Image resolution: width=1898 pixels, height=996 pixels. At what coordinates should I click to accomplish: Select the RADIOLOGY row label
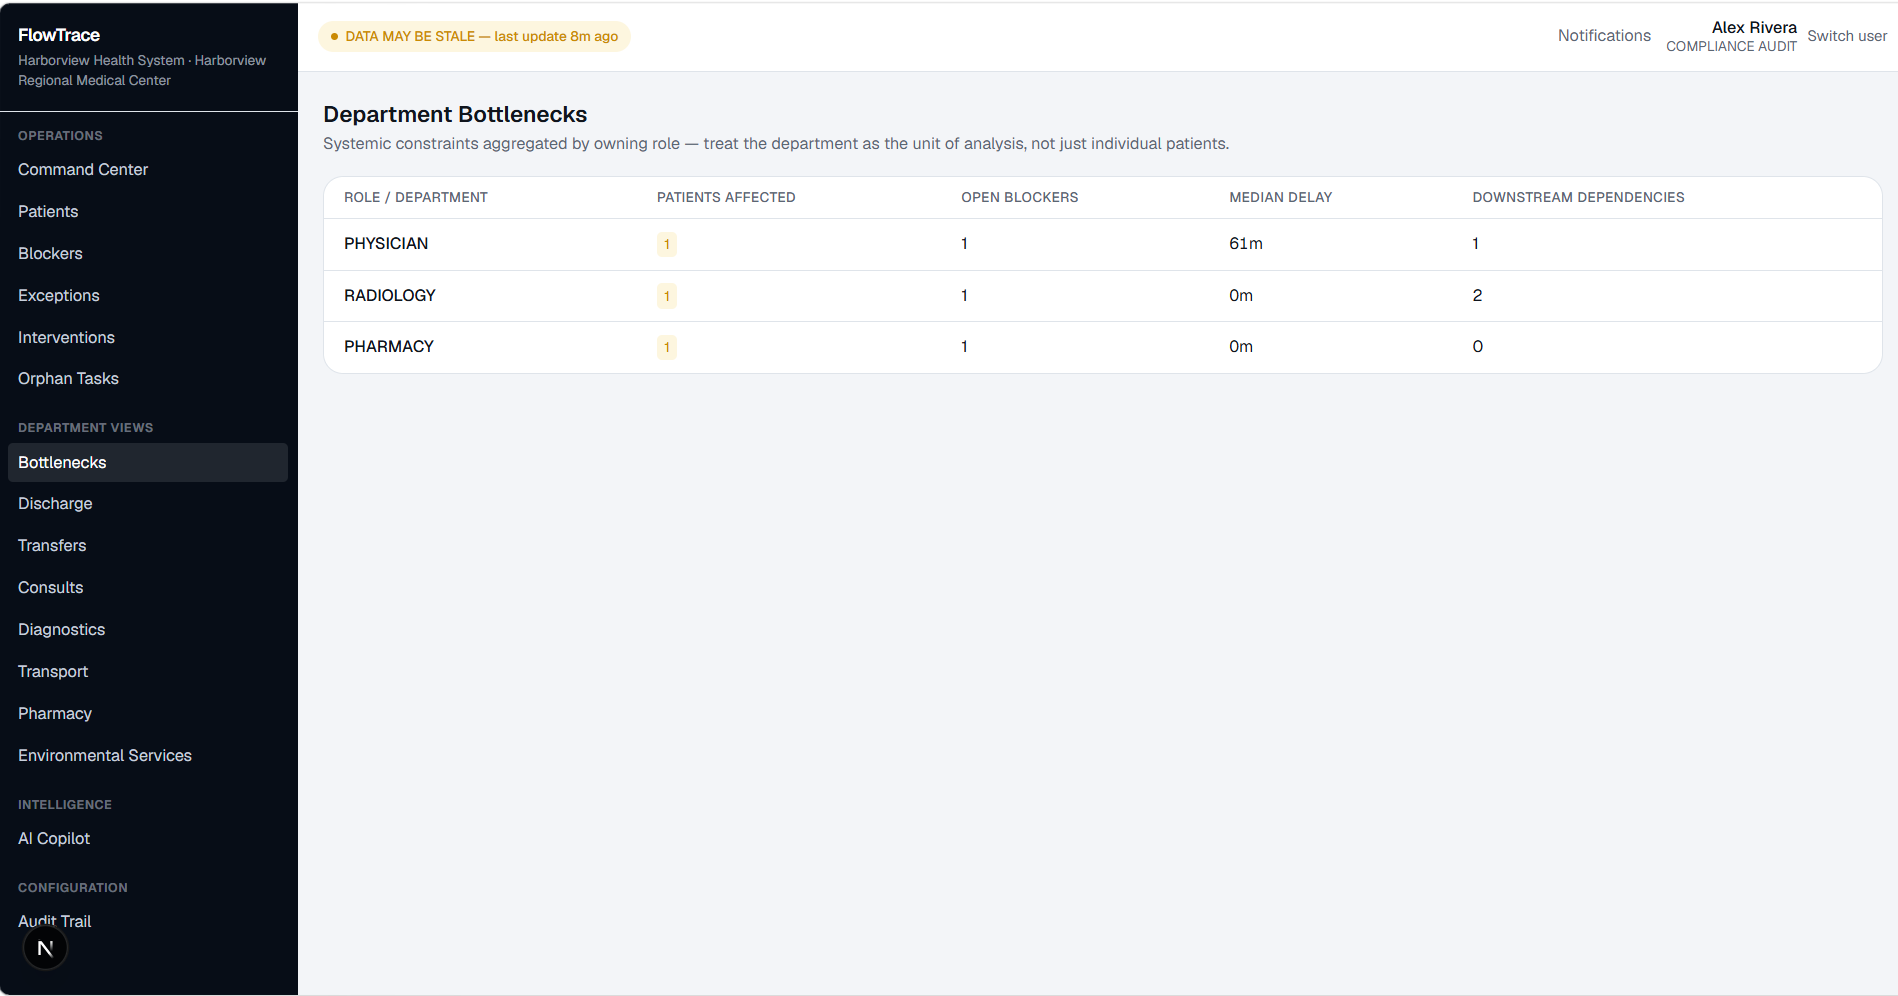point(390,296)
